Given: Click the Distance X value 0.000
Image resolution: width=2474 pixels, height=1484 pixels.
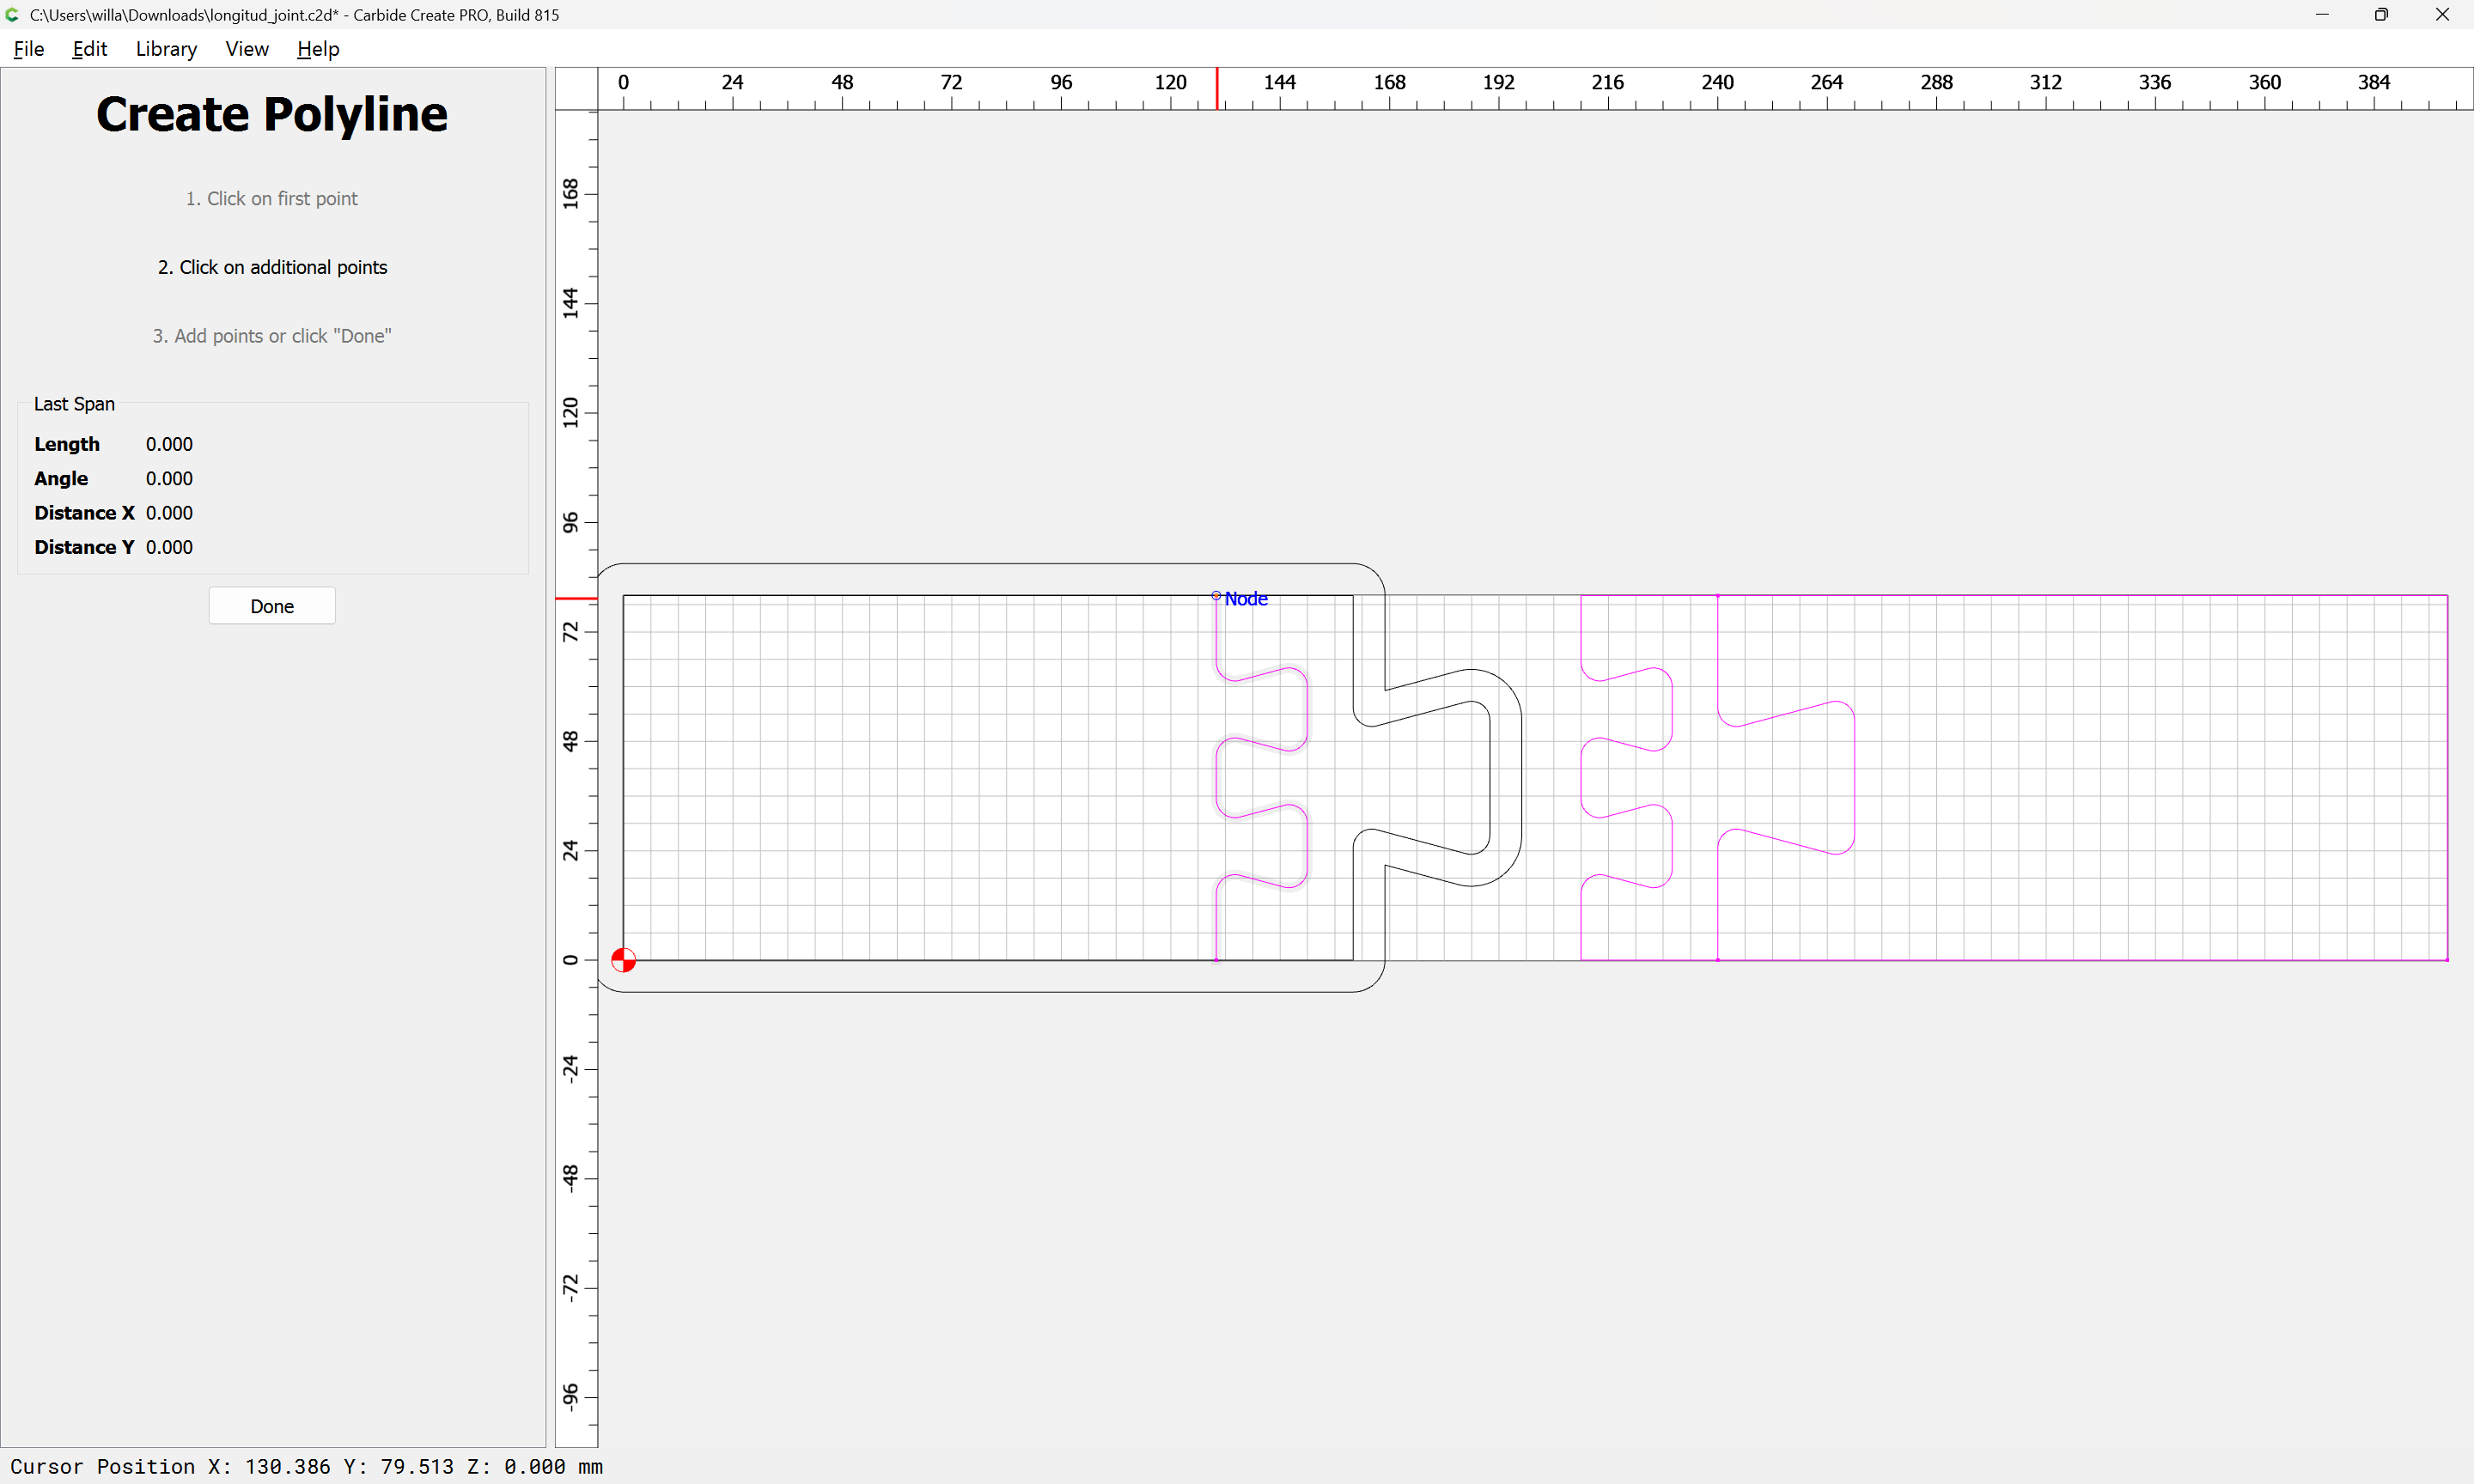Looking at the screenshot, I should coord(169,513).
